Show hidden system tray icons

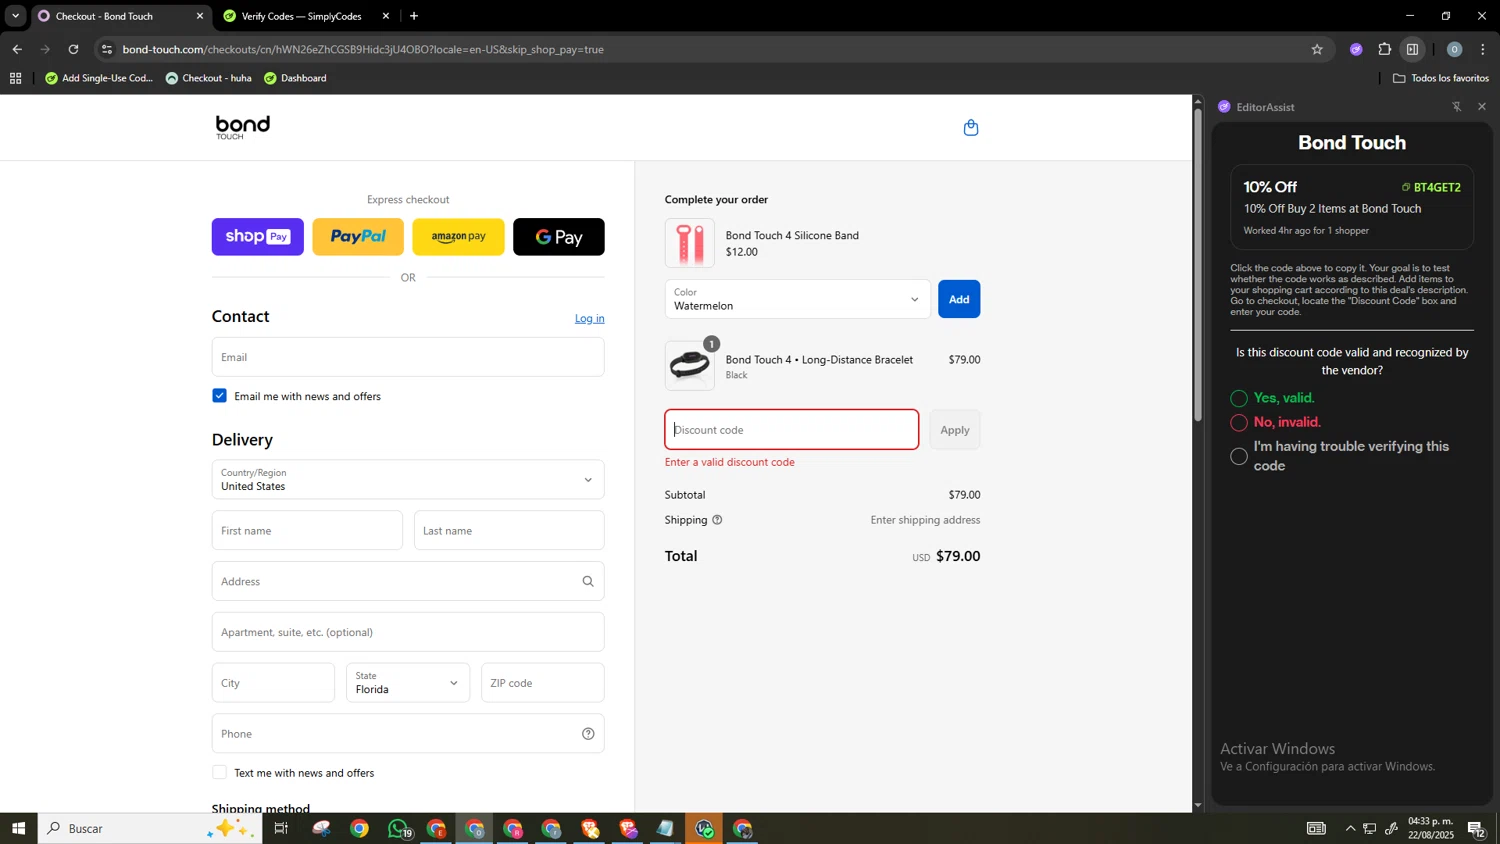(x=1350, y=828)
